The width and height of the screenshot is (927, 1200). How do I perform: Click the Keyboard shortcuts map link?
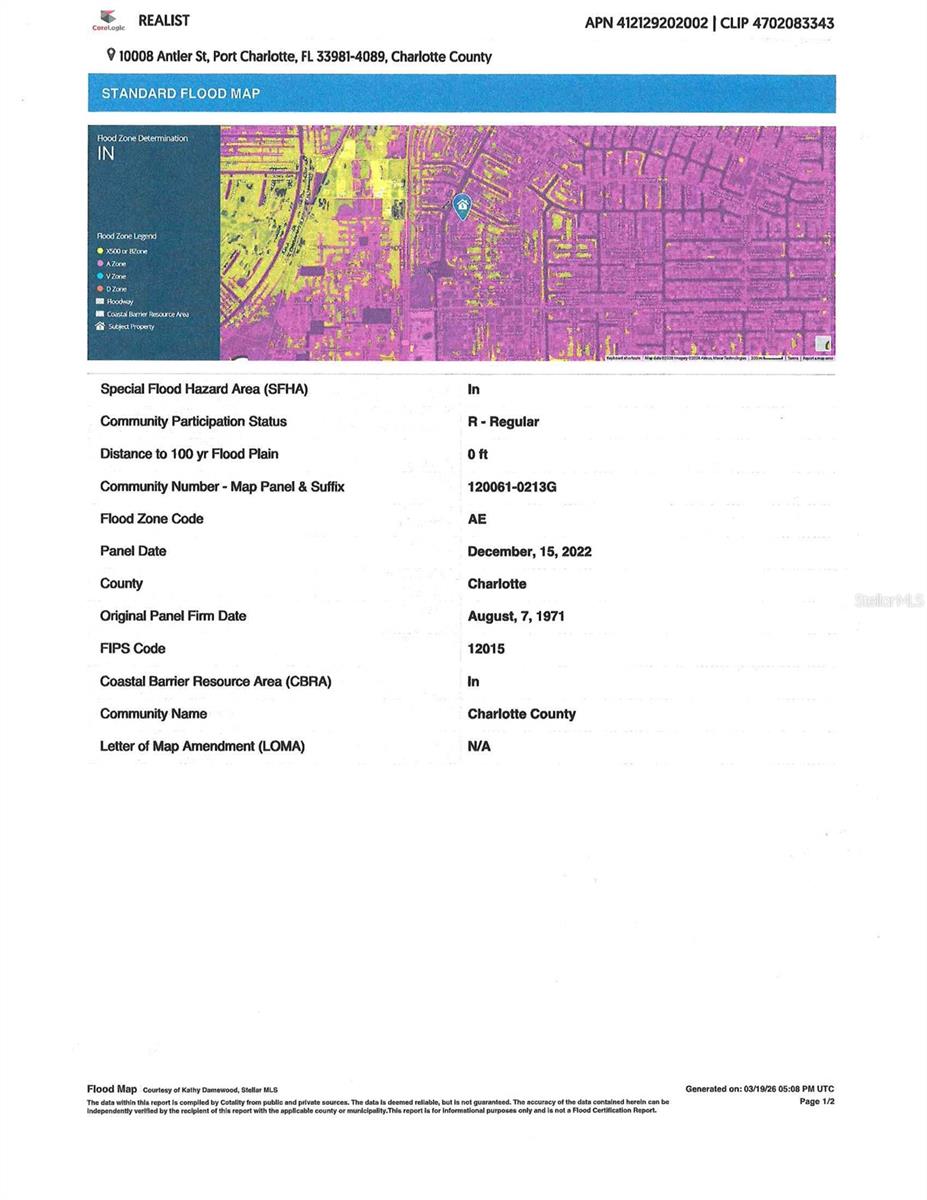tap(624, 357)
